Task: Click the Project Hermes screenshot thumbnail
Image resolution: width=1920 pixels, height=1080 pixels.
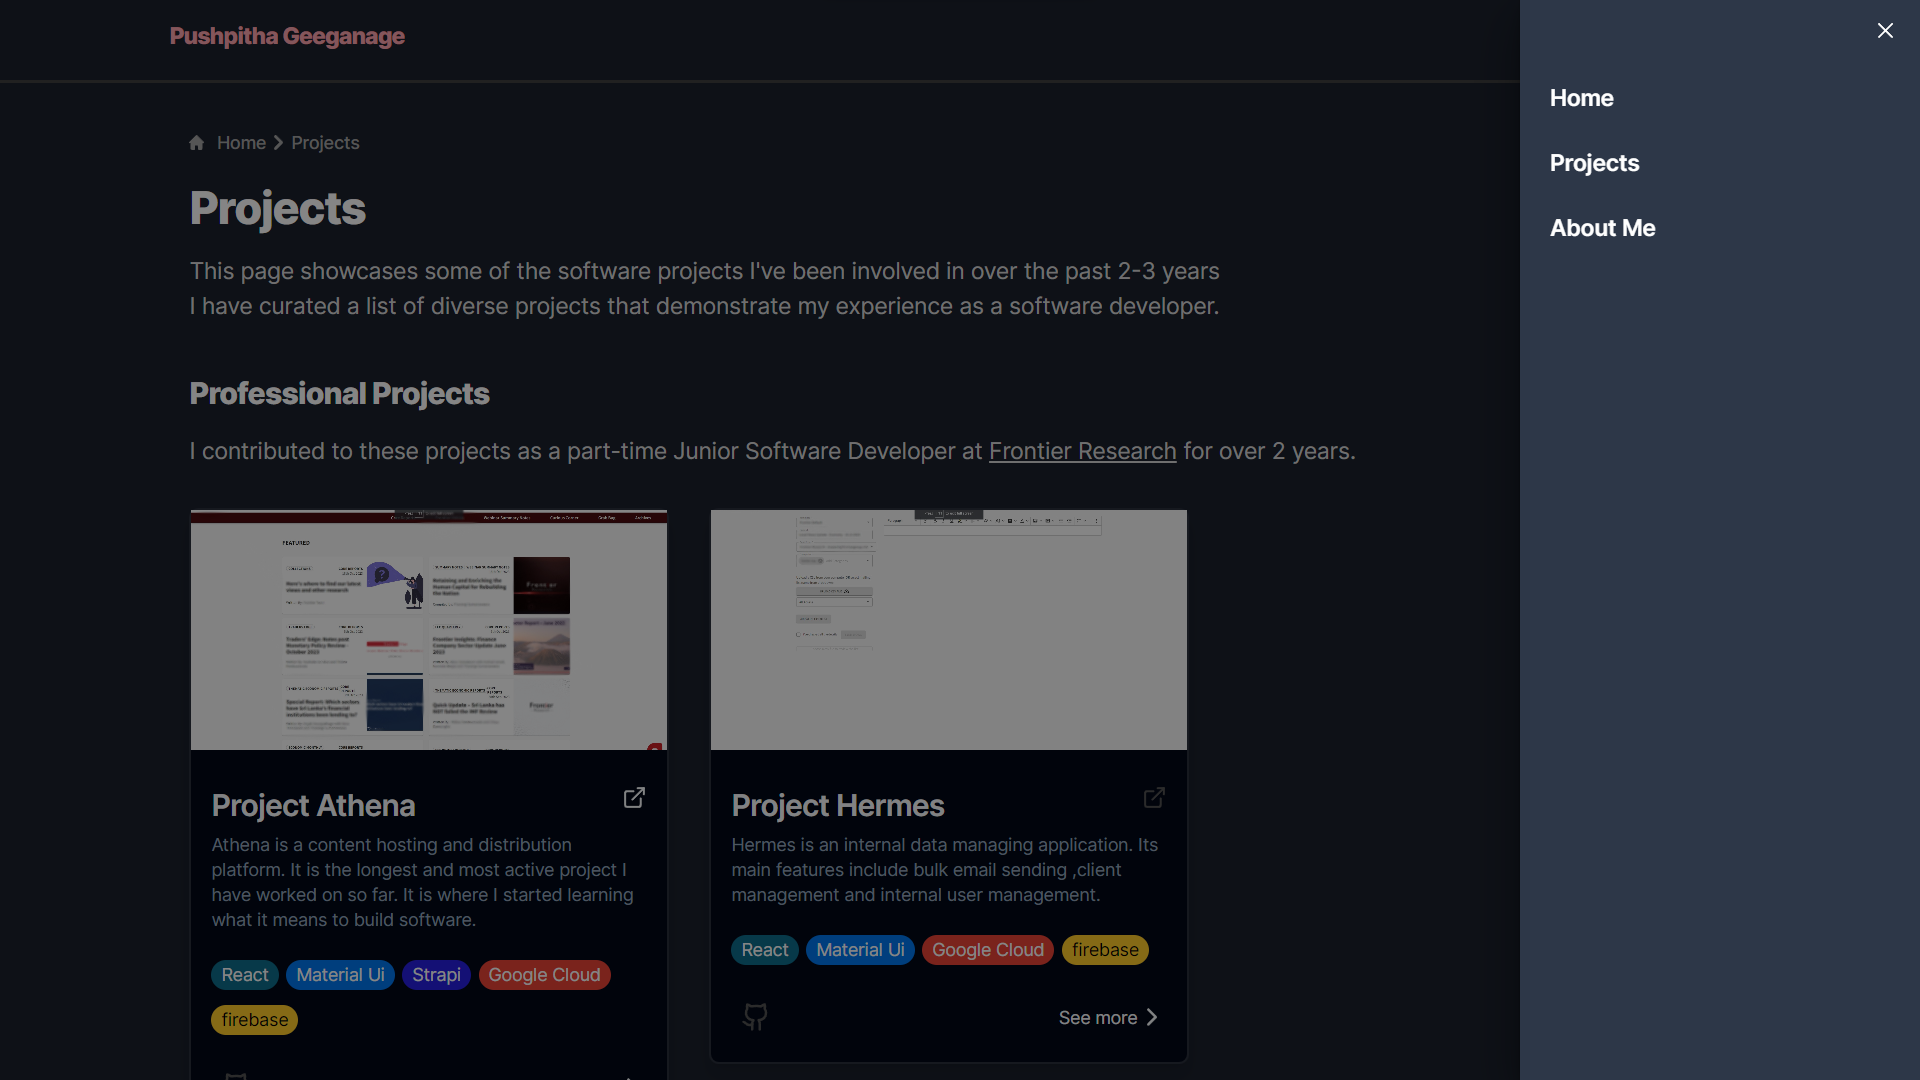Action: 948,630
